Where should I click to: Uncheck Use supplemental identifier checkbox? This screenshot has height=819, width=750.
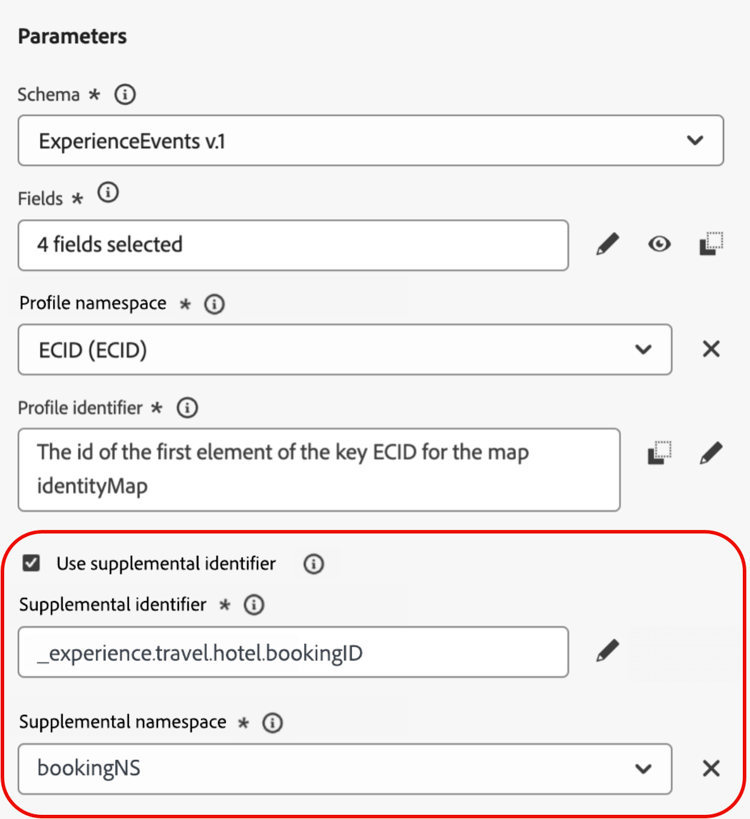click(x=32, y=564)
